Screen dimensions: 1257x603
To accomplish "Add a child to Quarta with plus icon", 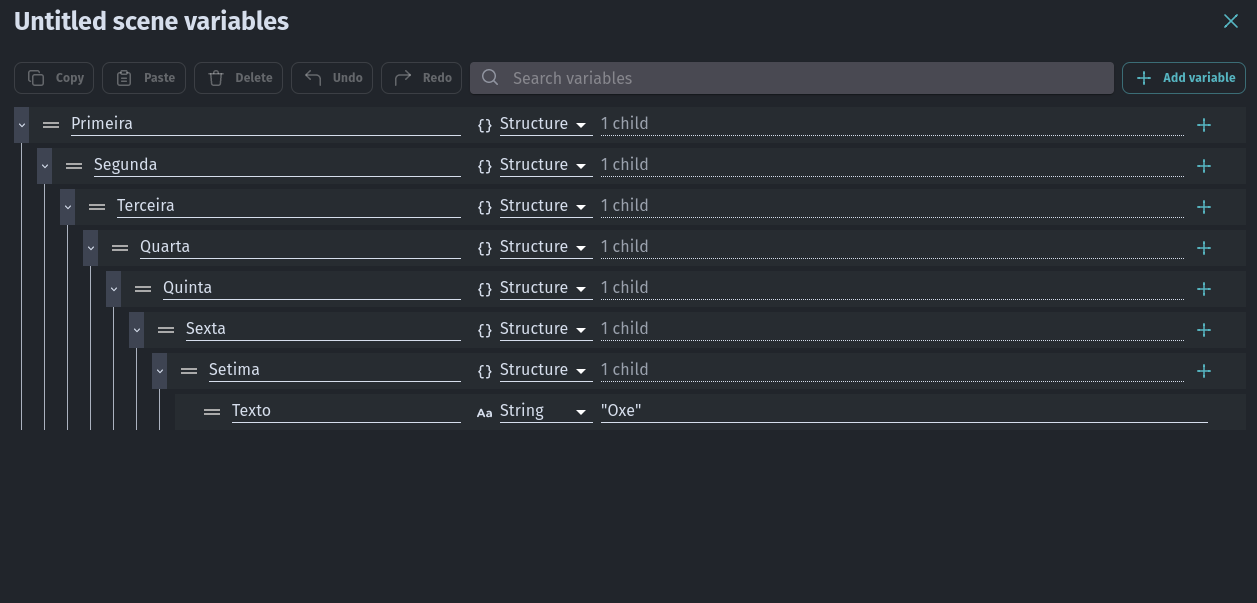I will click(1204, 248).
